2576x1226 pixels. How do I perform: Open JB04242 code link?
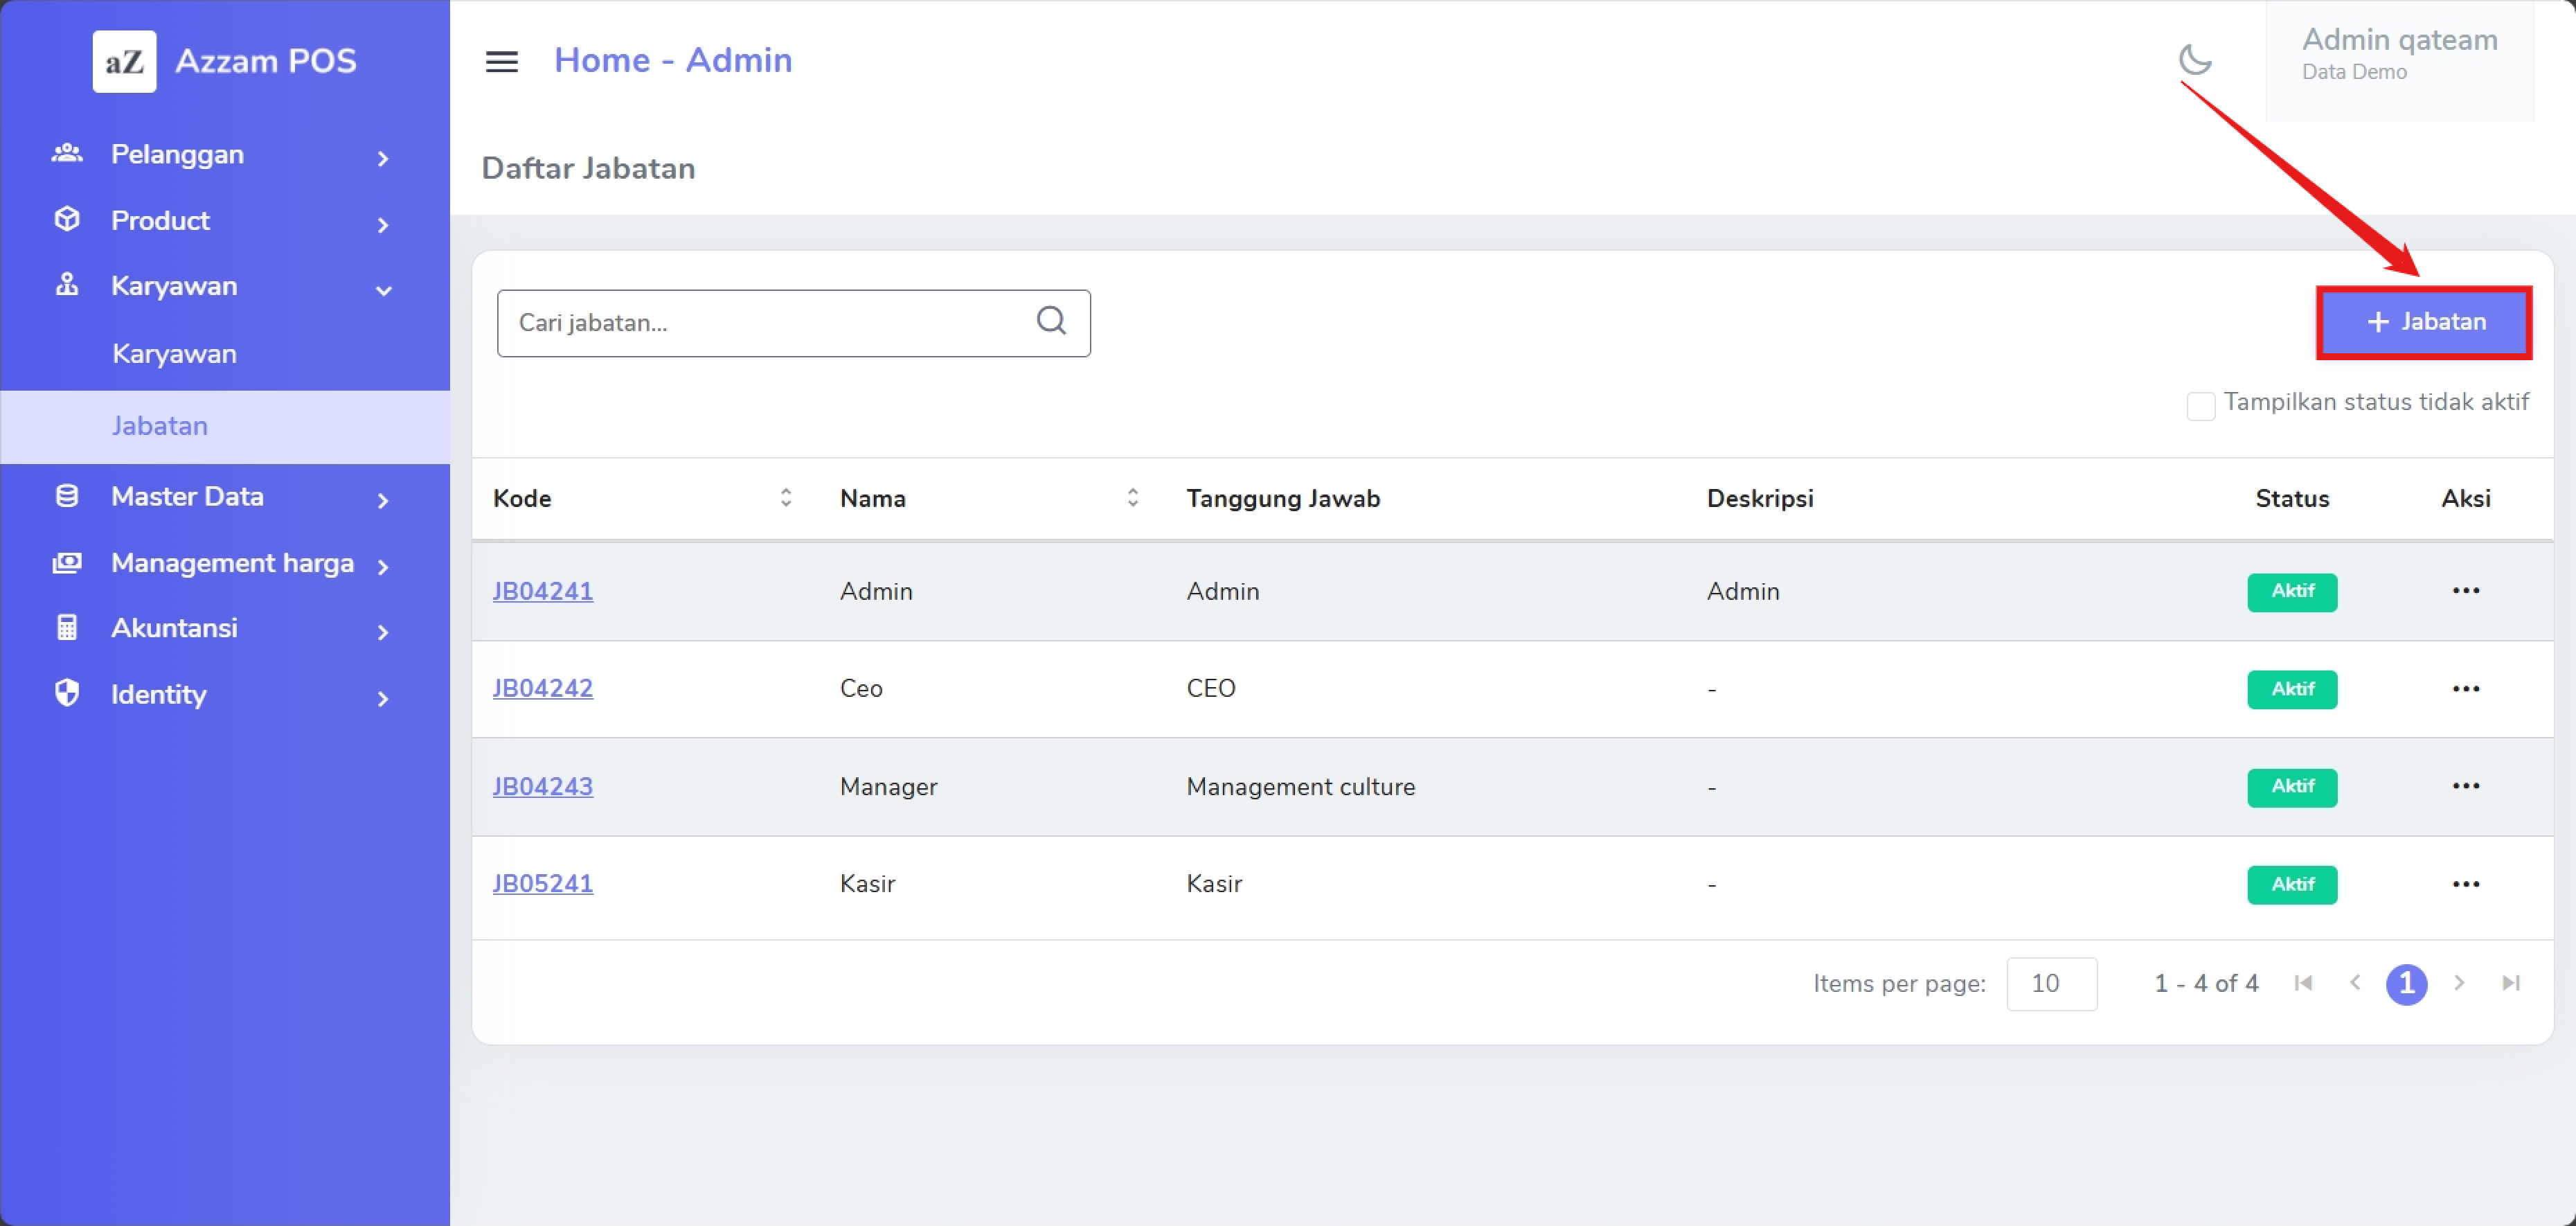click(542, 689)
